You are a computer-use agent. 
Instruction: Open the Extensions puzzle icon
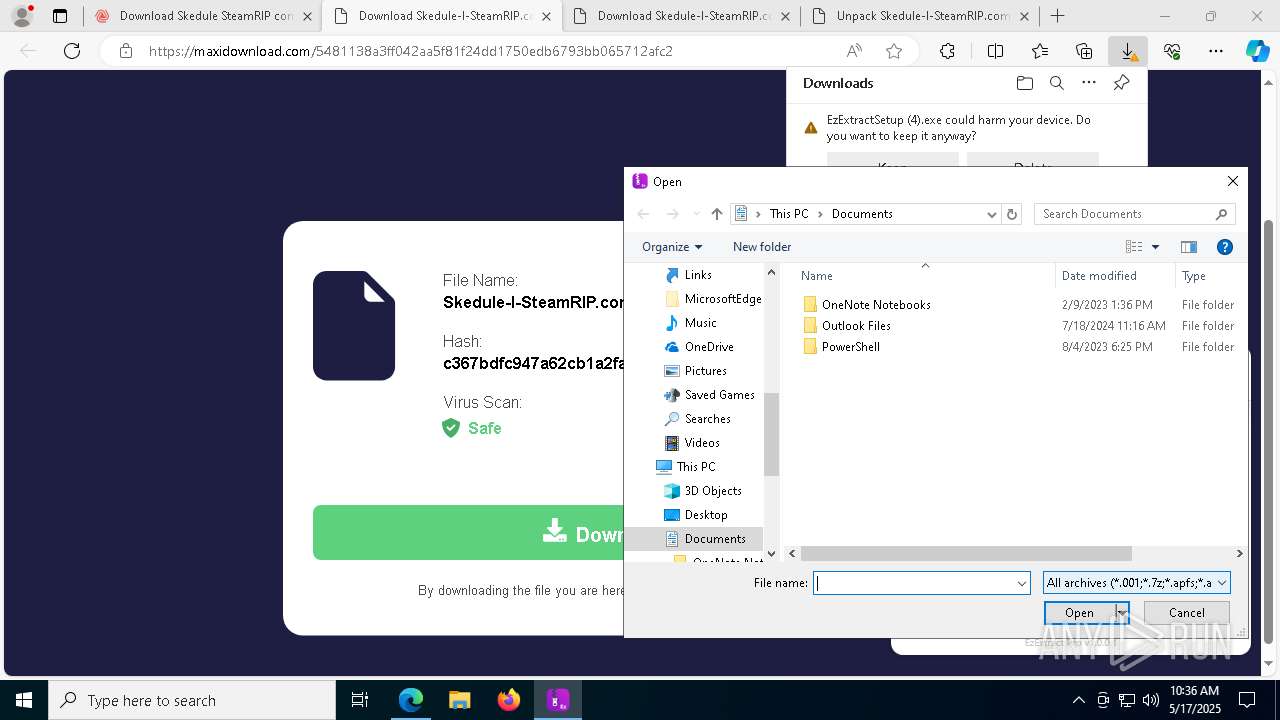click(947, 51)
